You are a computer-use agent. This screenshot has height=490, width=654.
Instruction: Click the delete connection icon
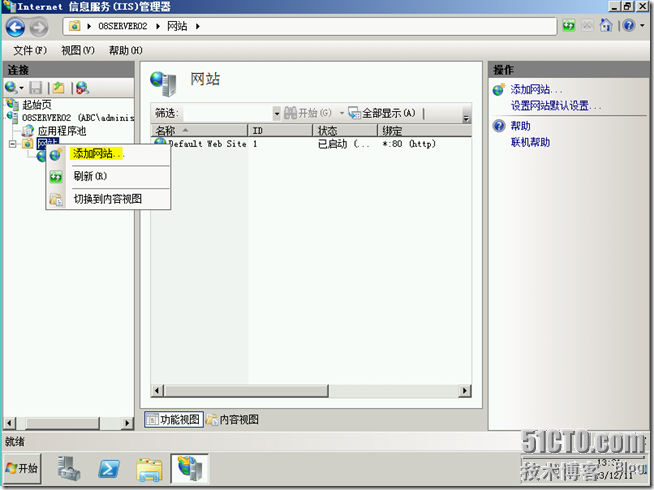pos(82,88)
